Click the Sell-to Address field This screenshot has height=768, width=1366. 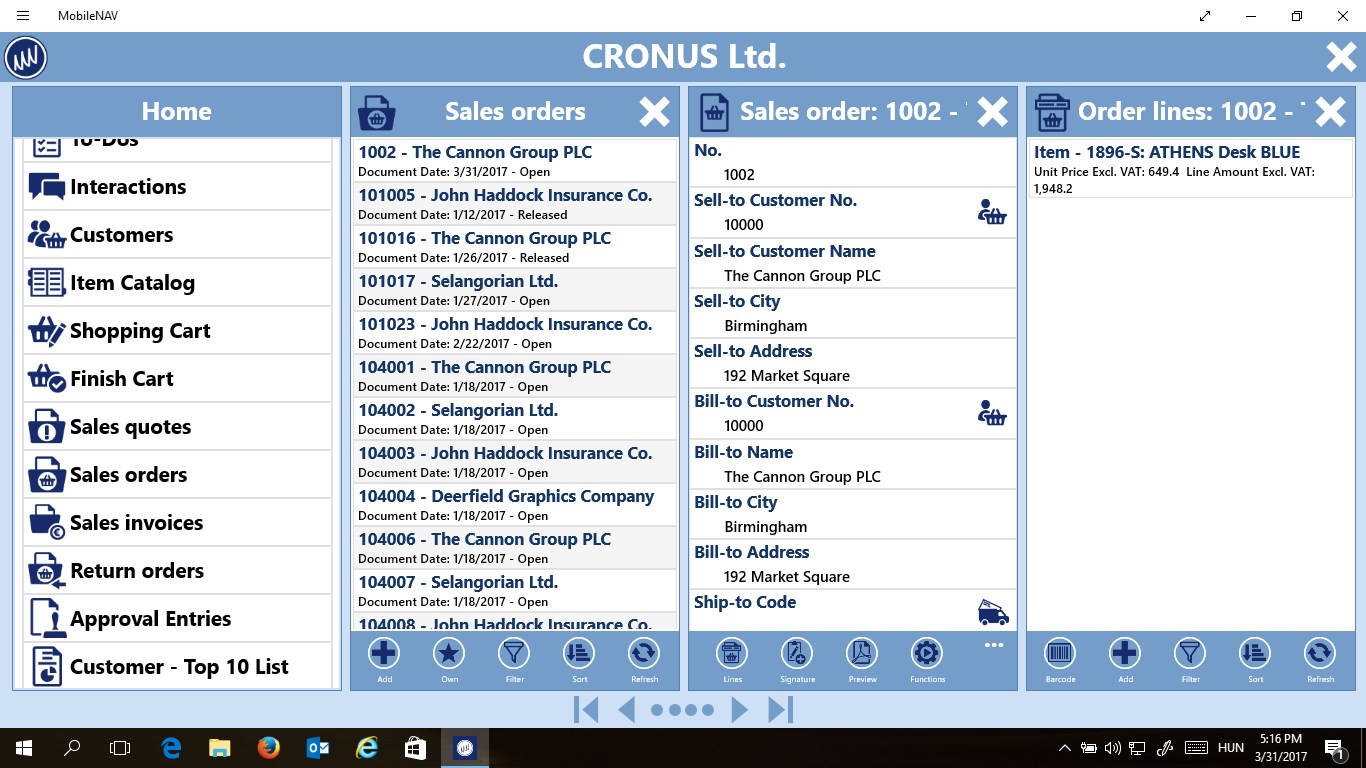click(x=853, y=363)
